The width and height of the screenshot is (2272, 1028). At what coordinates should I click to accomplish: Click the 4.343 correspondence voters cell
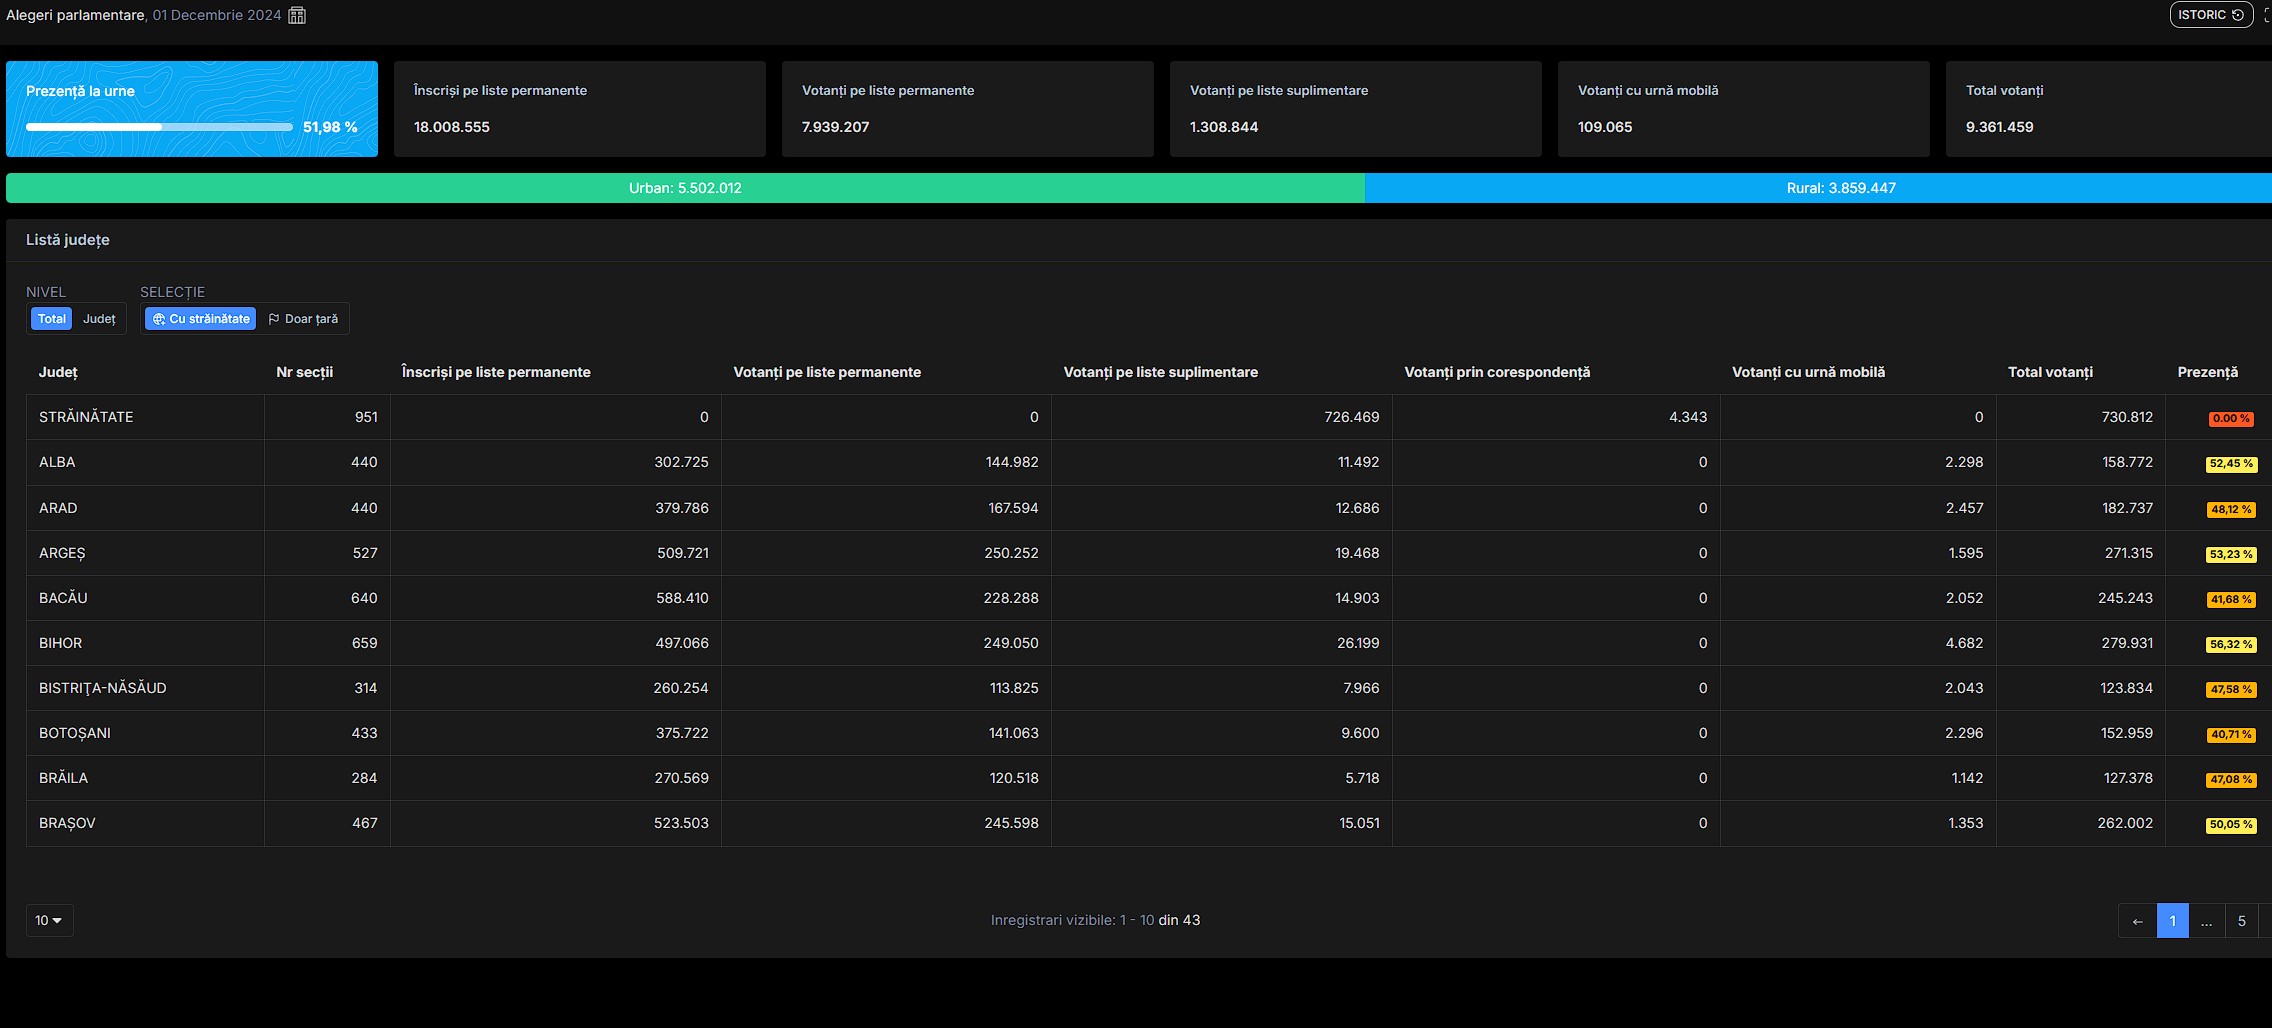click(1688, 417)
